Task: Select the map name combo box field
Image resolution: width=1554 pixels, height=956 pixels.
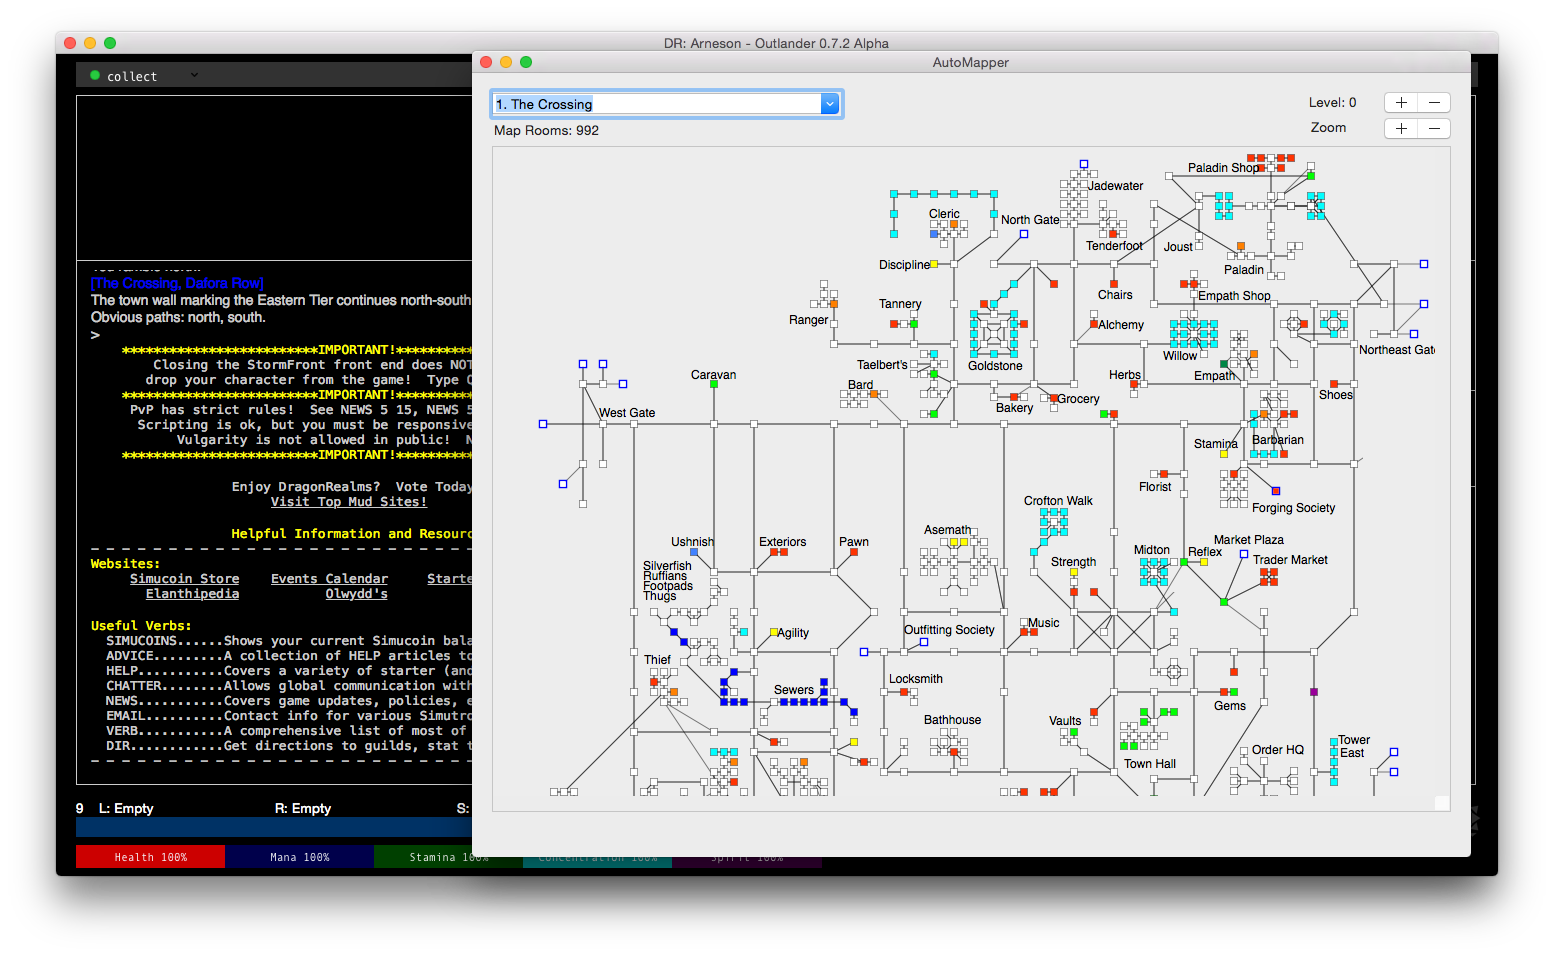Action: (666, 104)
